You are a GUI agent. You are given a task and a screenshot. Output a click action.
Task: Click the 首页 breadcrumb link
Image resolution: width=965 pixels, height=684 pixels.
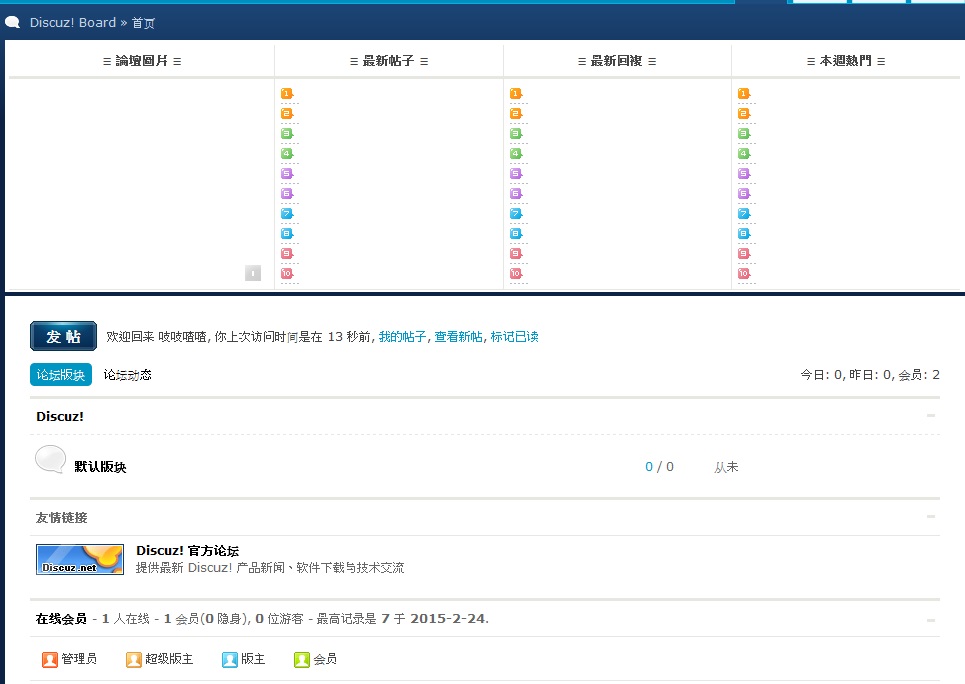pyautogui.click(x=143, y=23)
